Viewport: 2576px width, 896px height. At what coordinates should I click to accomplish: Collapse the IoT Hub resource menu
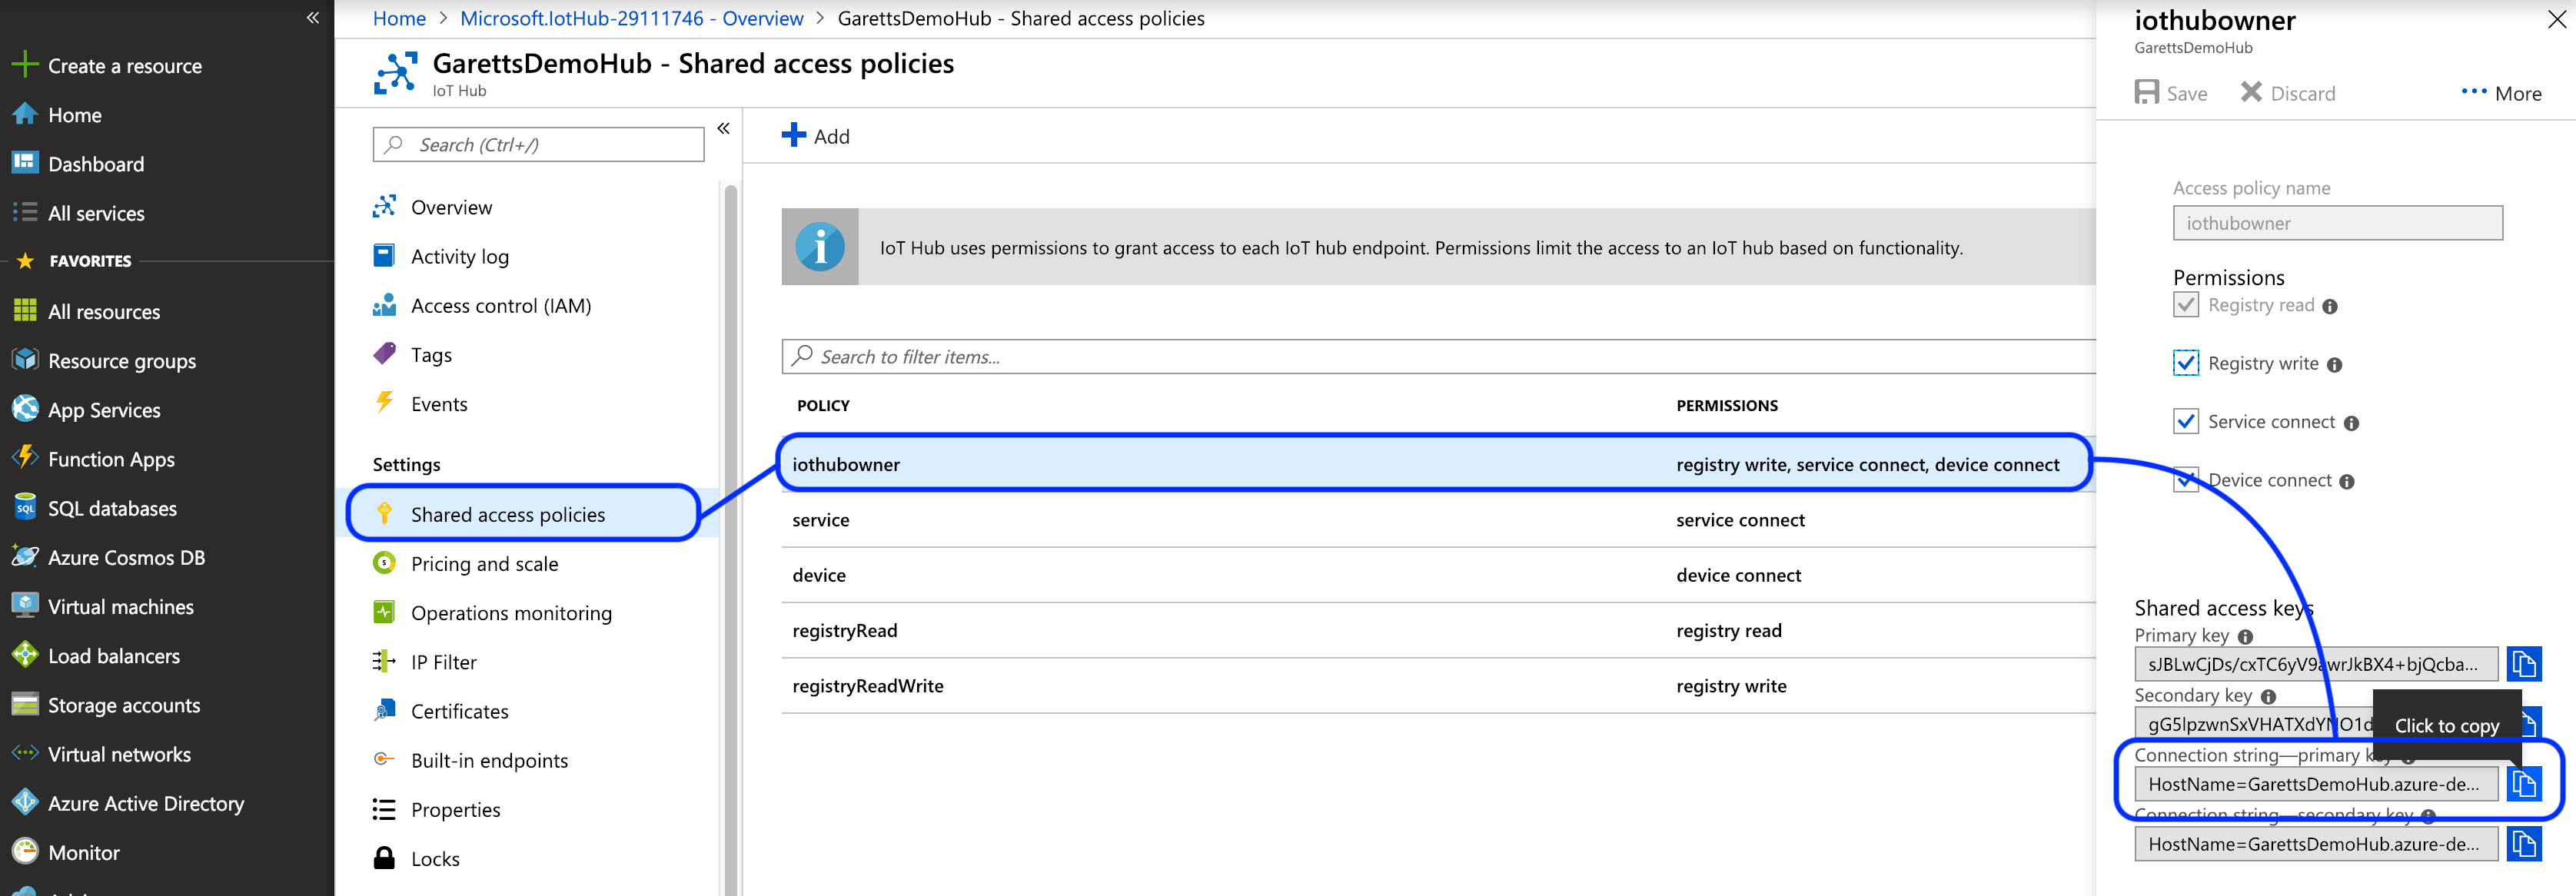(x=723, y=128)
